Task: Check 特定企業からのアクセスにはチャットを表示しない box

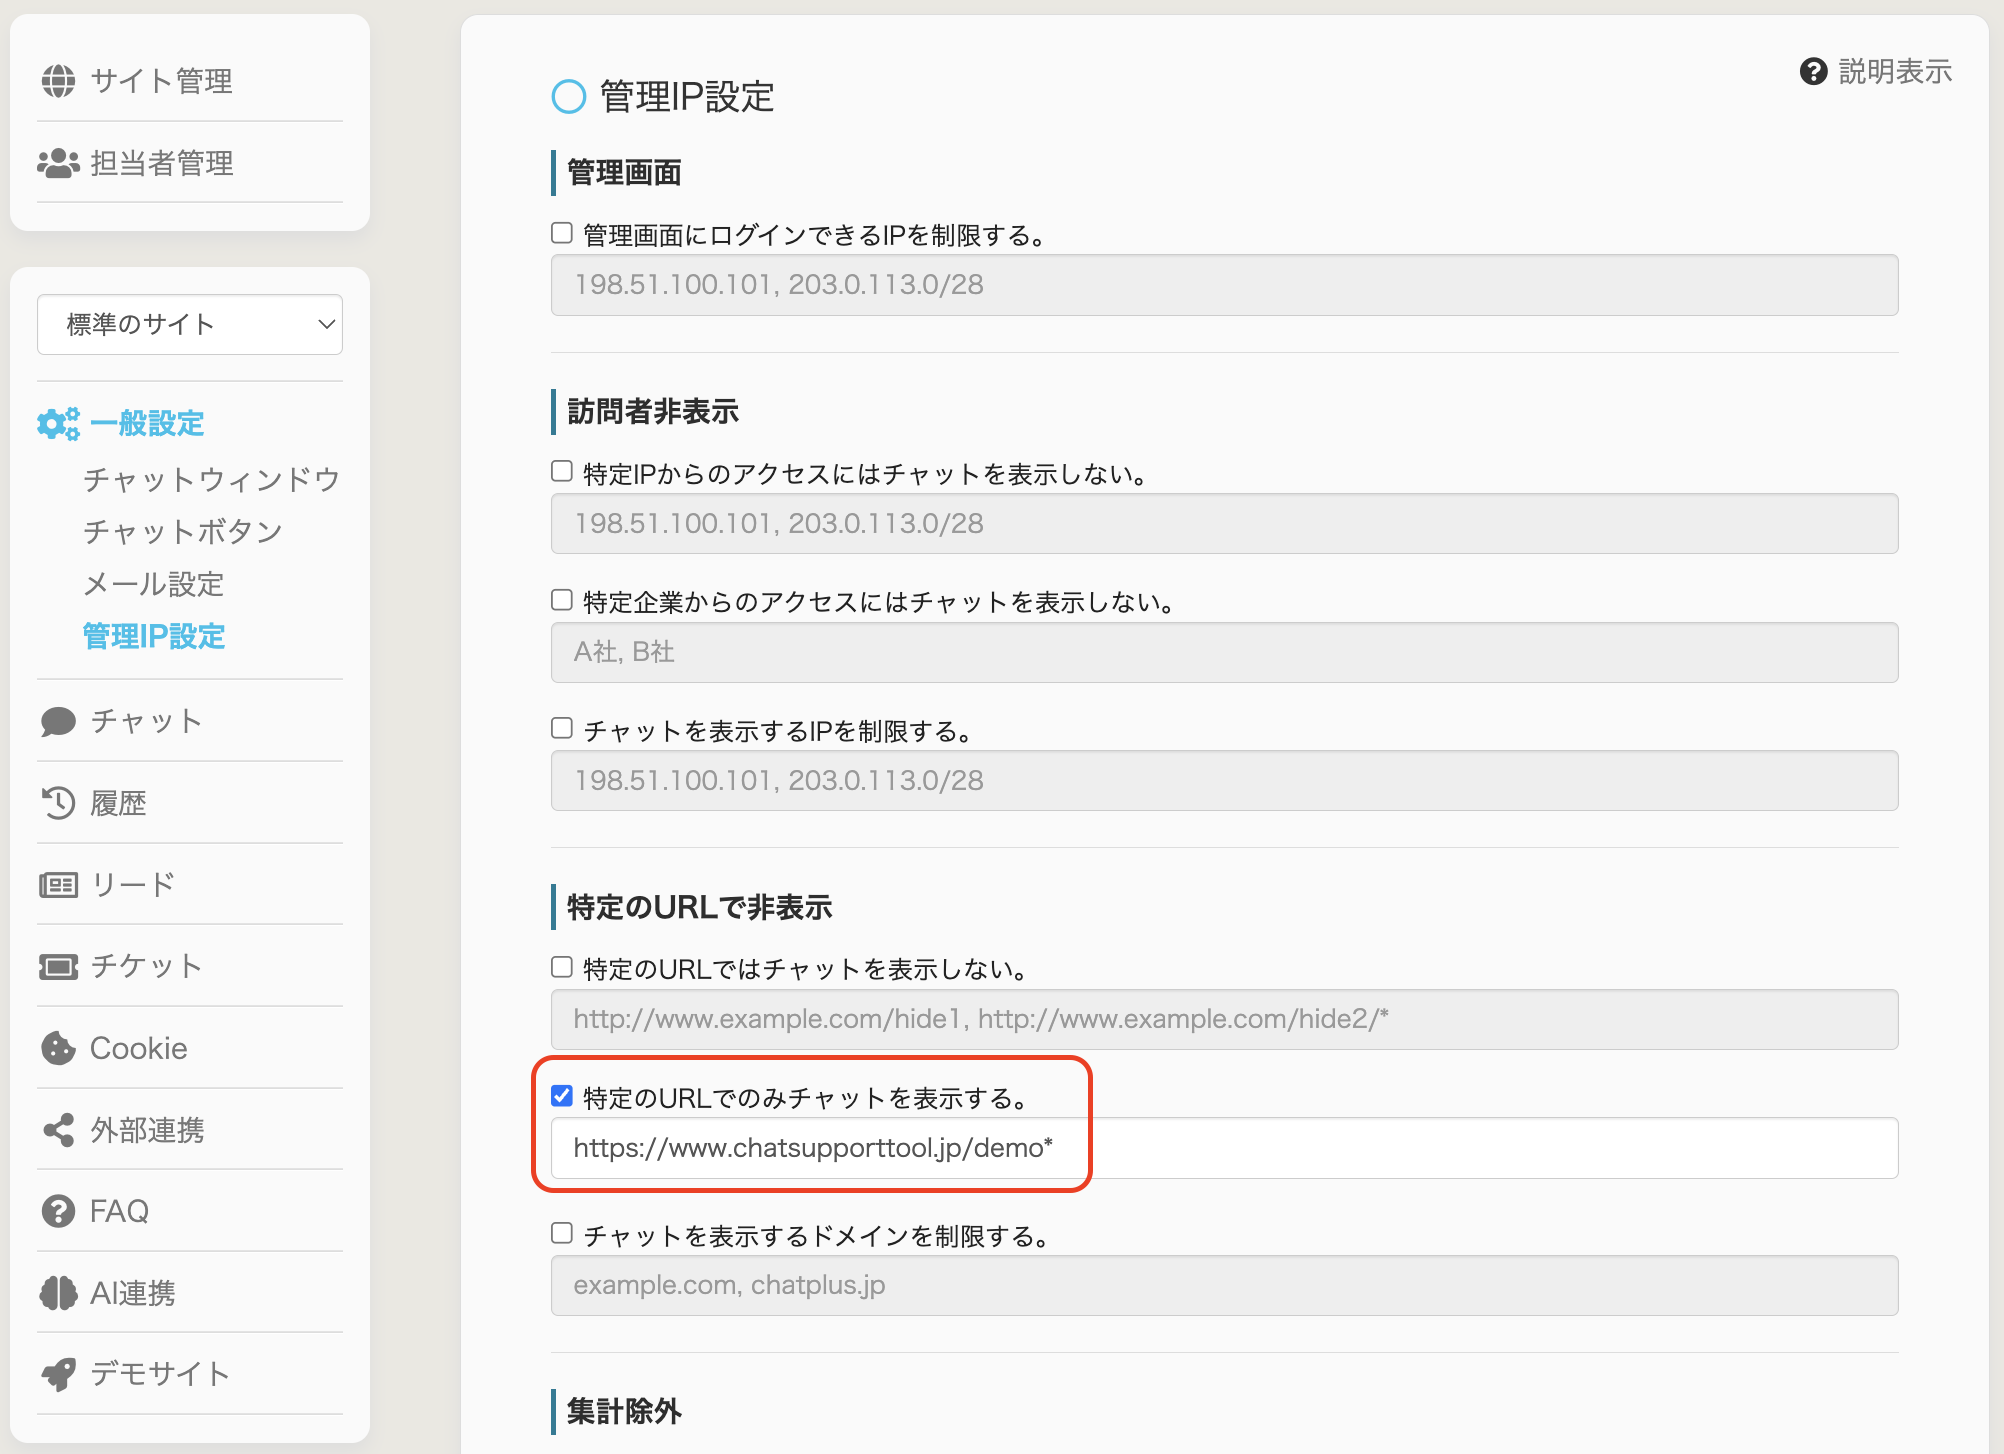Action: coord(562,600)
